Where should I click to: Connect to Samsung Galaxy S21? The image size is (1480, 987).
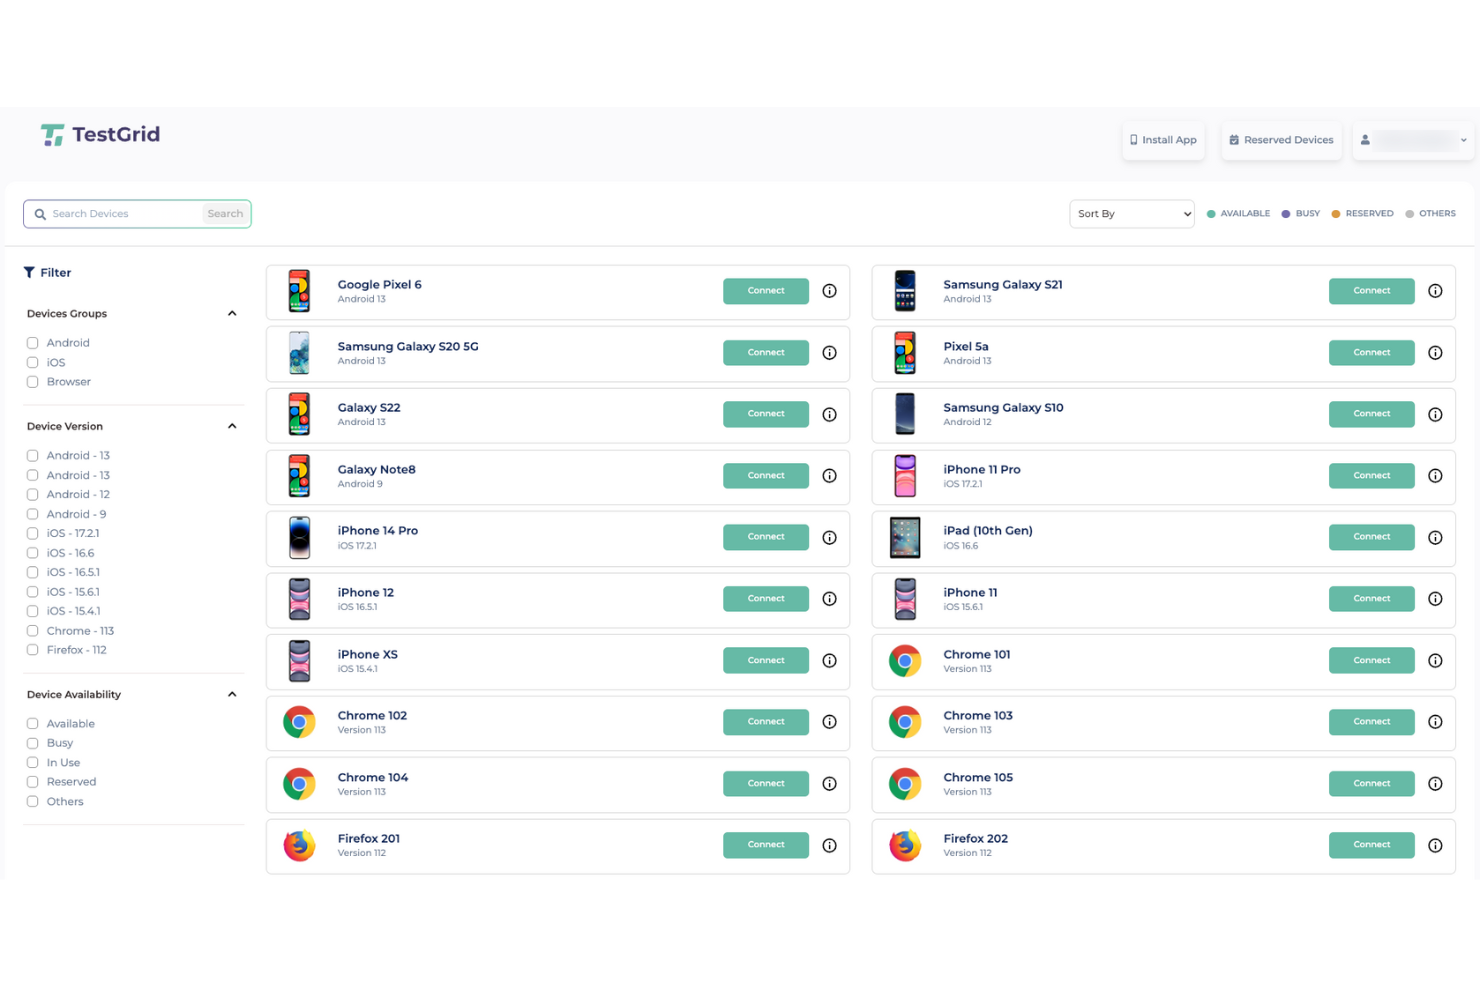tap(1372, 291)
